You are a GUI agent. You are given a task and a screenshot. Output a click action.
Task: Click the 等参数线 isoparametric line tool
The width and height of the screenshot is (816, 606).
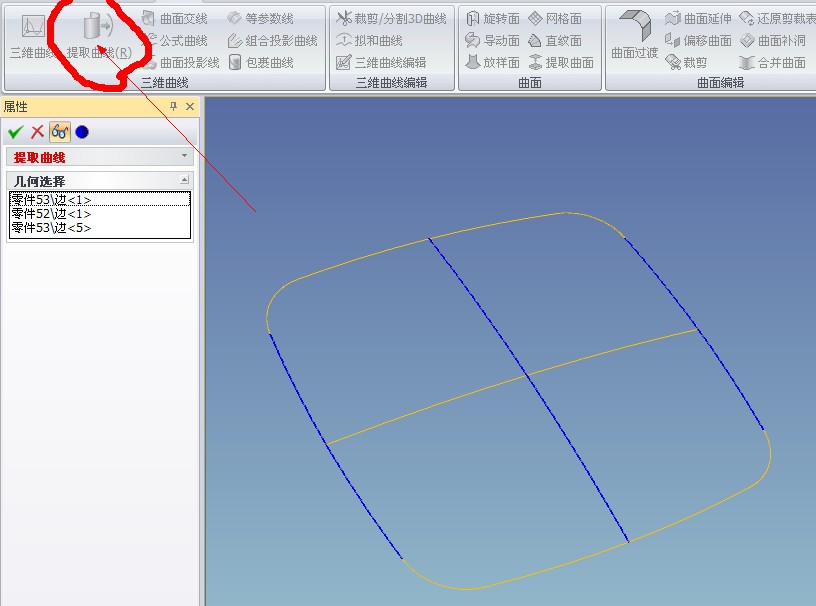(261, 19)
